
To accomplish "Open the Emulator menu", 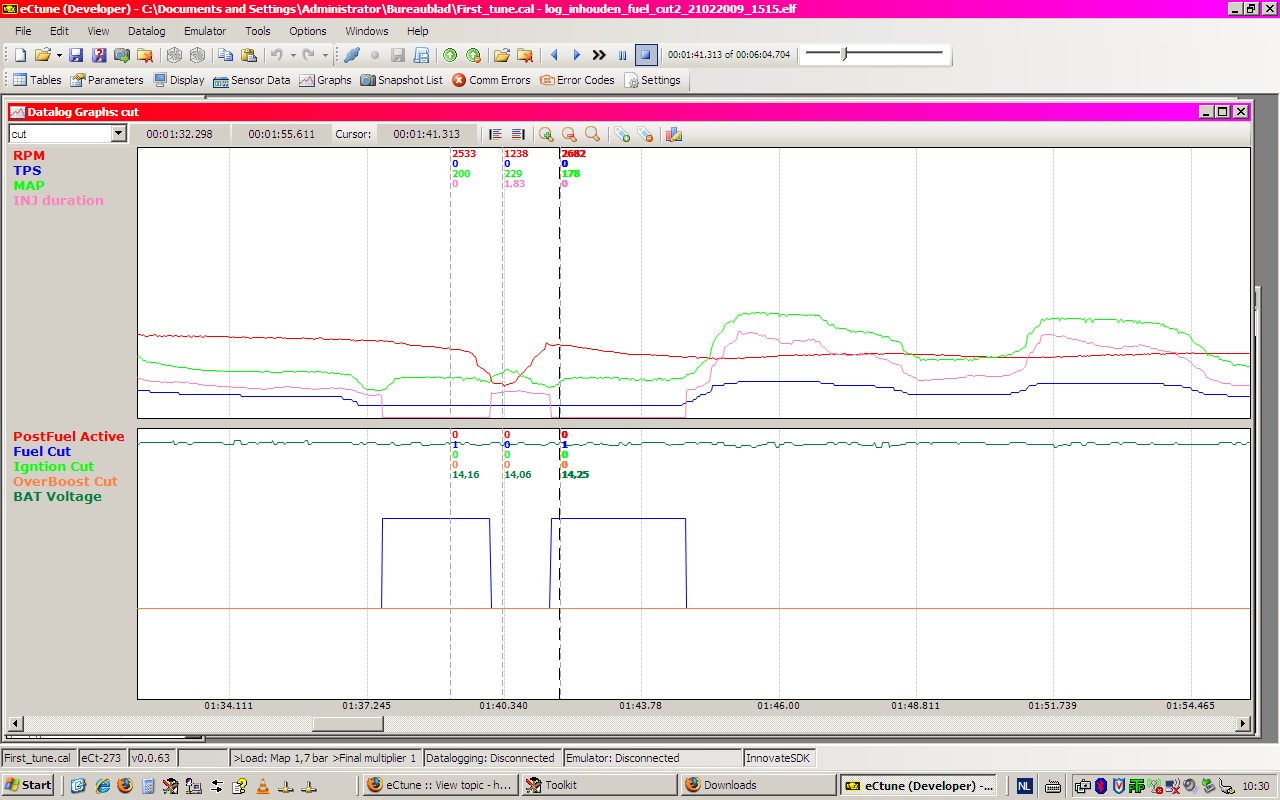I will [x=205, y=31].
